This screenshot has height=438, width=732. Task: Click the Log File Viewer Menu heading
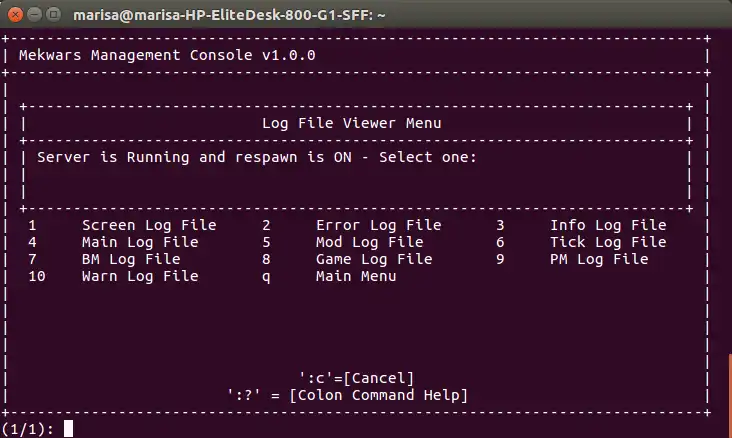coord(351,123)
